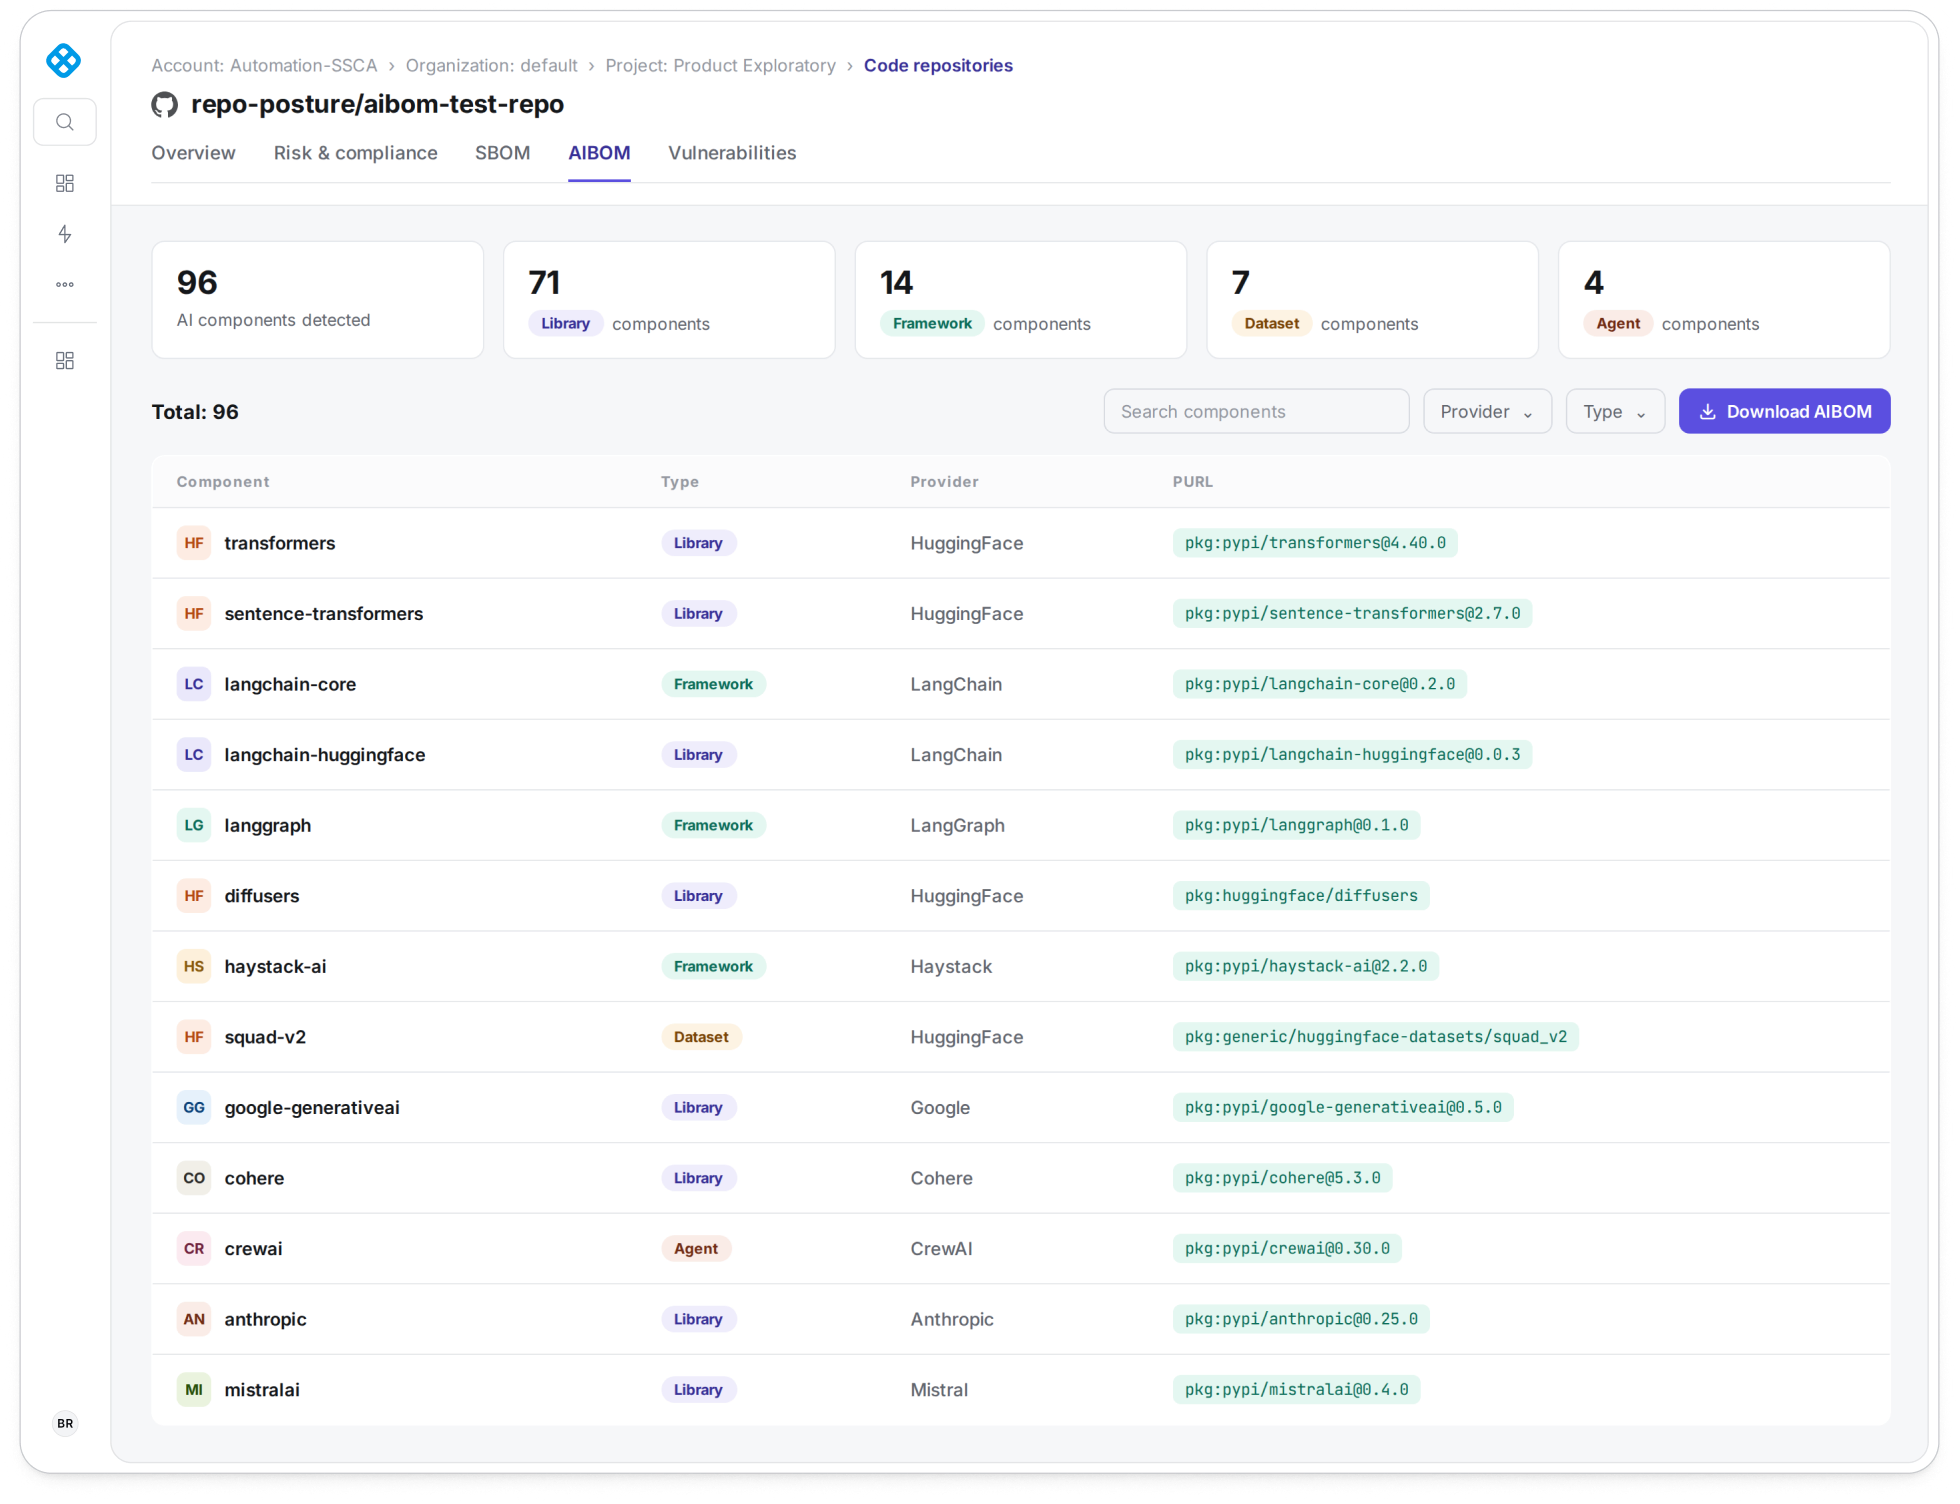The image size is (1960, 1504).
Task: Click the LC badge for langchain-huggingface
Action: click(x=194, y=755)
